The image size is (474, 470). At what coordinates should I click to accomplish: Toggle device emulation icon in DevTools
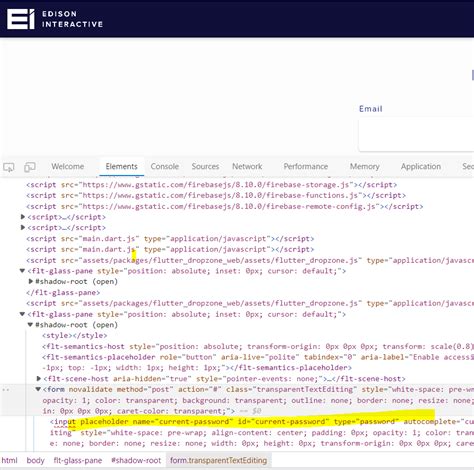(x=30, y=167)
